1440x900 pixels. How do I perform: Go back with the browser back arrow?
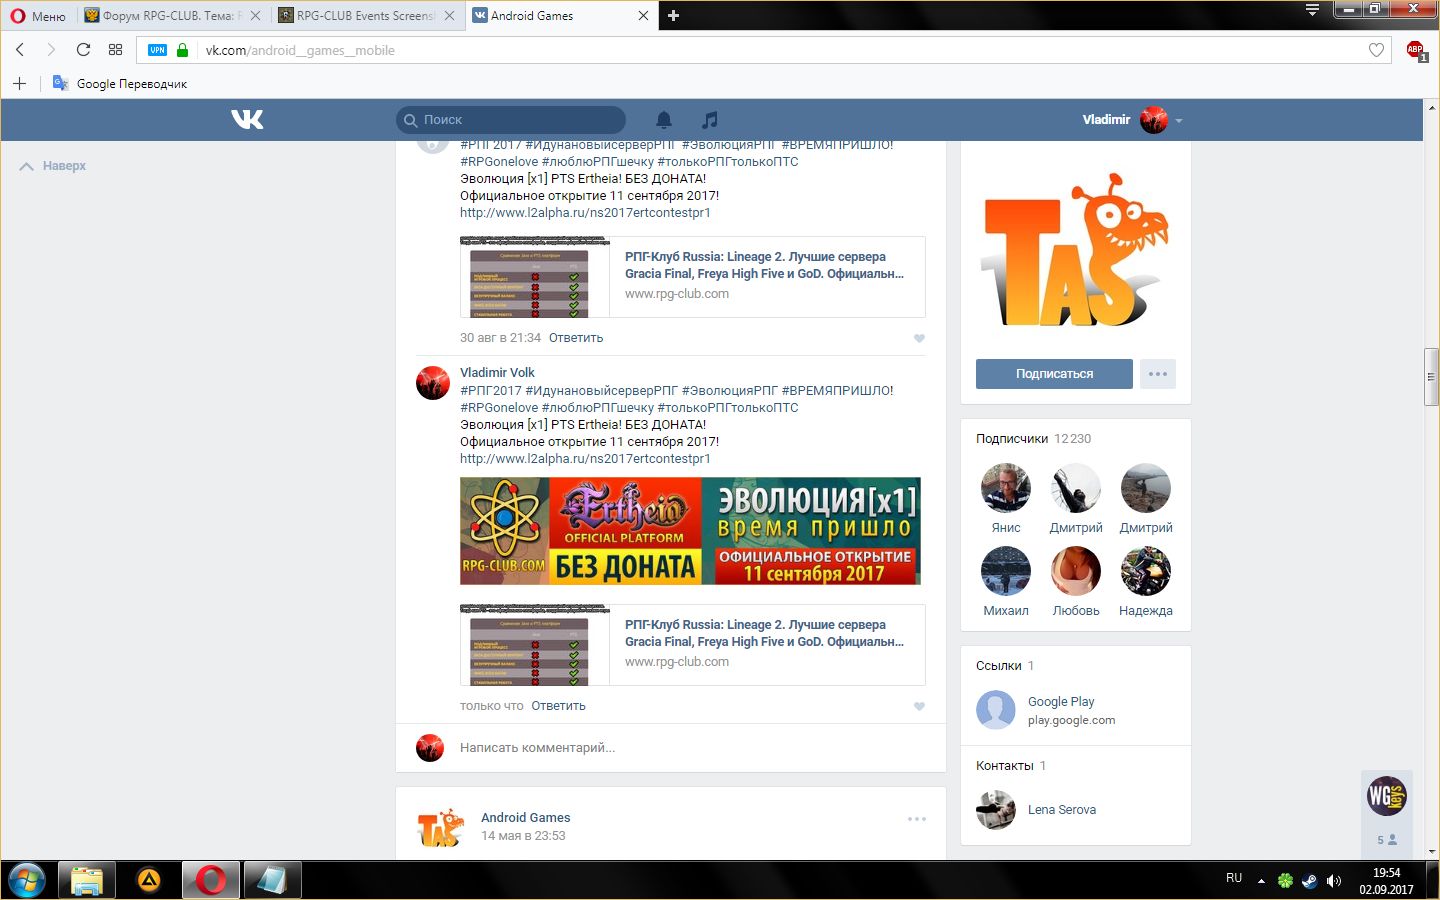click(x=20, y=50)
